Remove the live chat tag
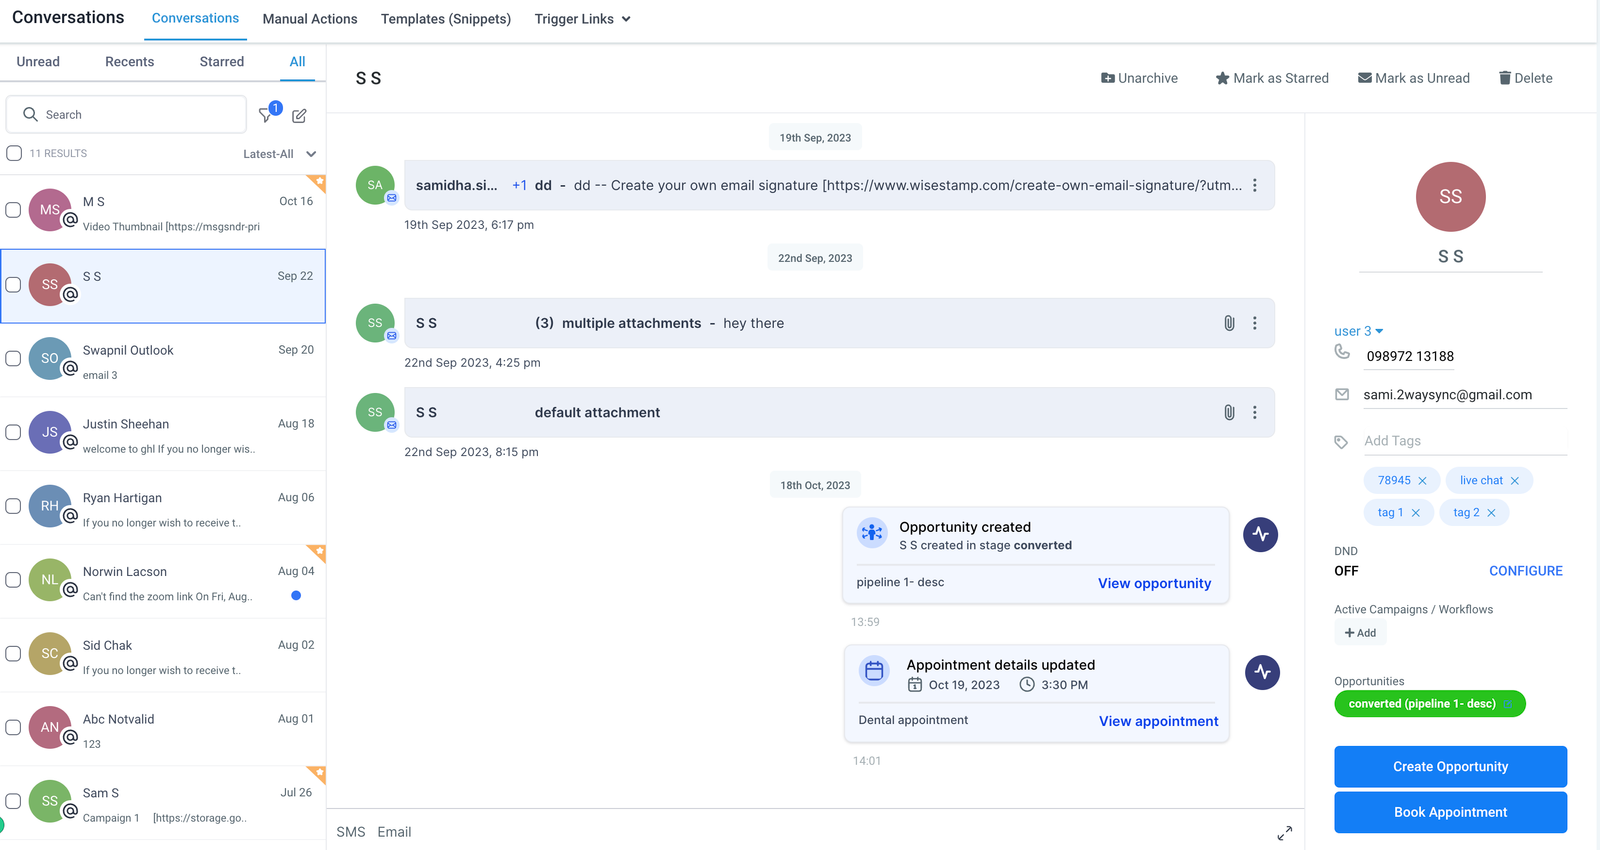Screen dimensions: 1600x850 coord(1515,481)
